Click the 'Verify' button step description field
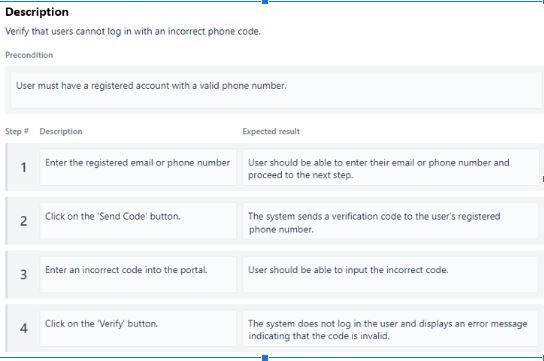Viewport: 544px width, 361px height. point(138,328)
